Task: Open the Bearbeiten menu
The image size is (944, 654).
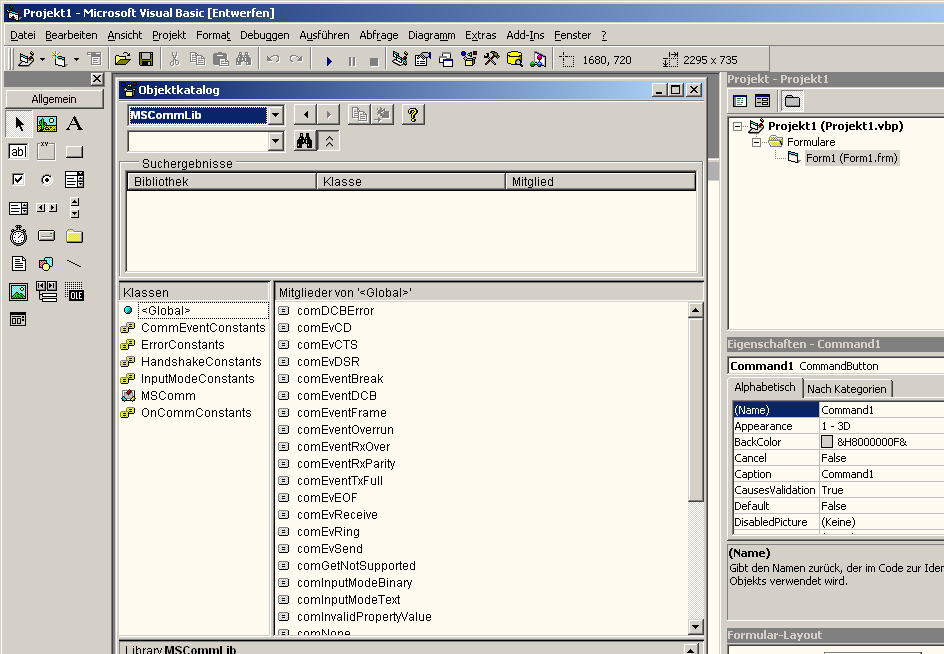Action: (x=71, y=35)
